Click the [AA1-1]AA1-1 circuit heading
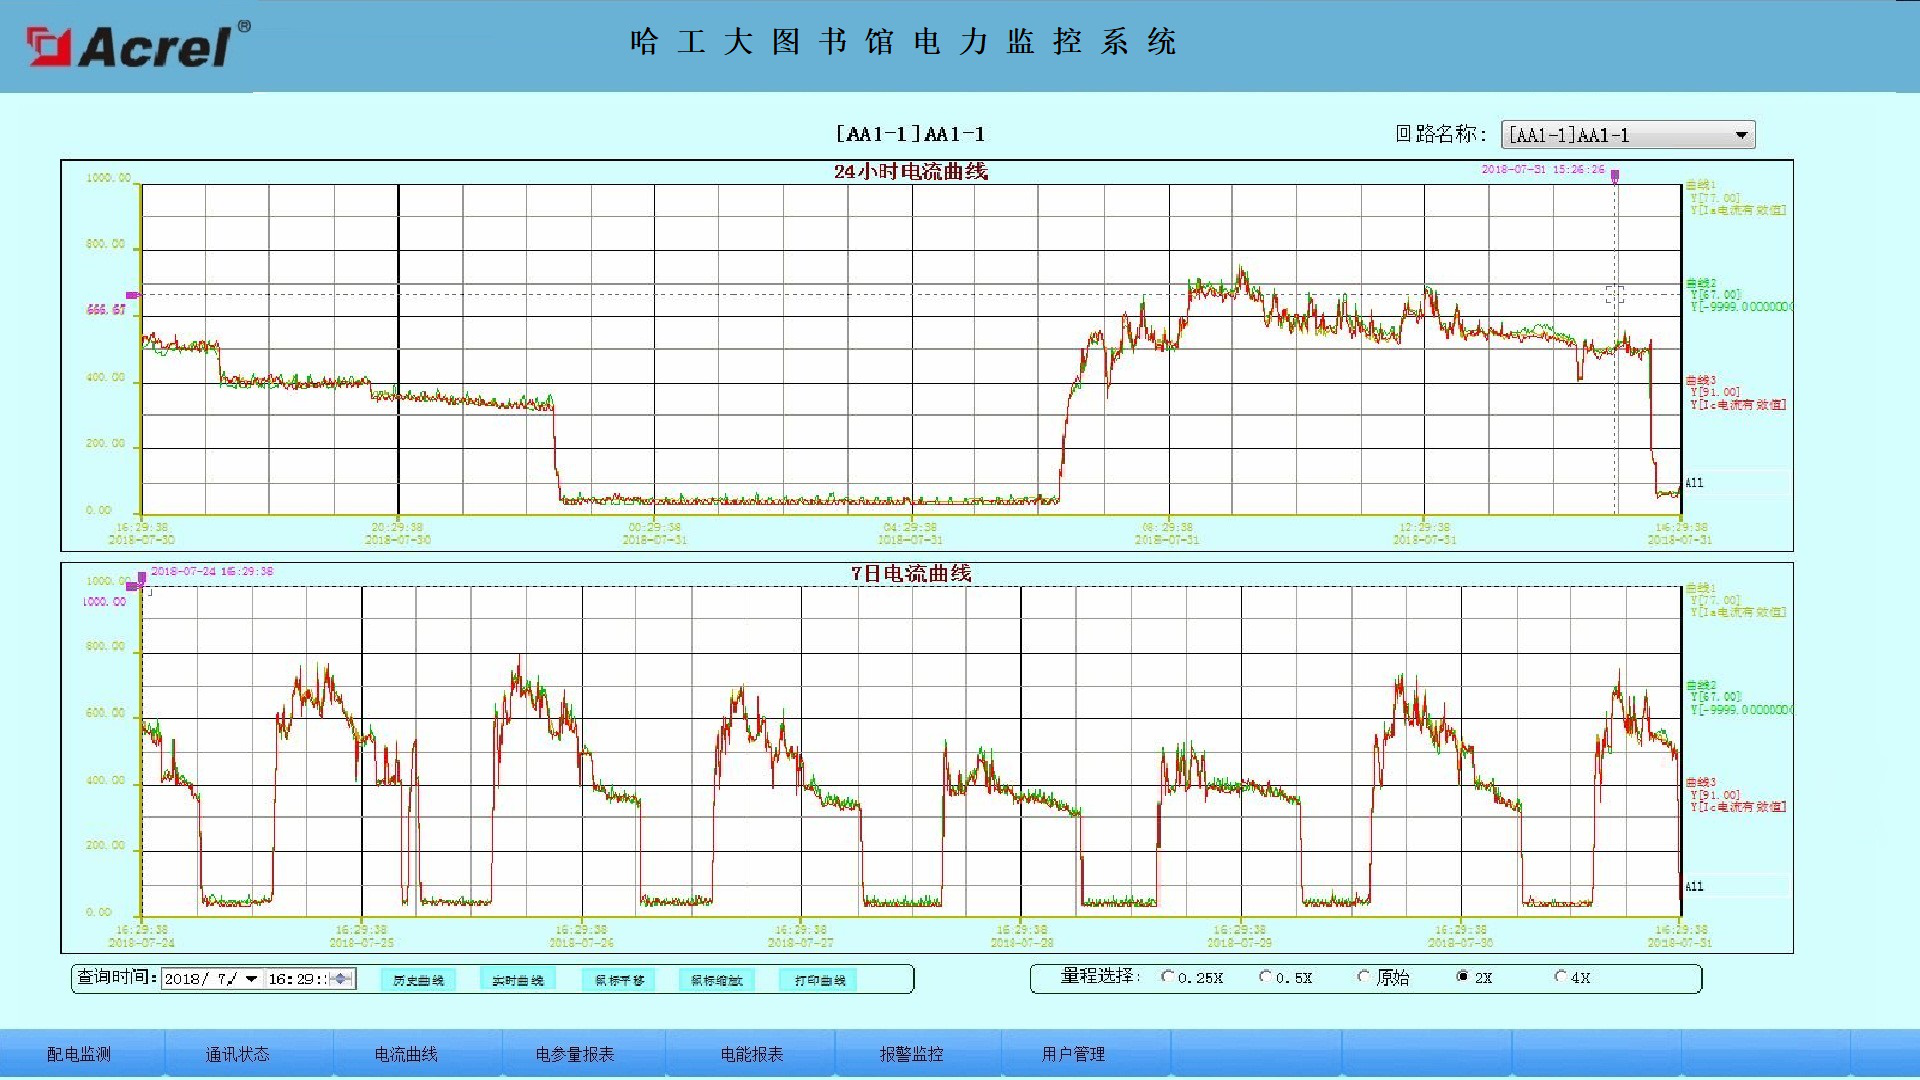The width and height of the screenshot is (1920, 1080). click(x=910, y=134)
